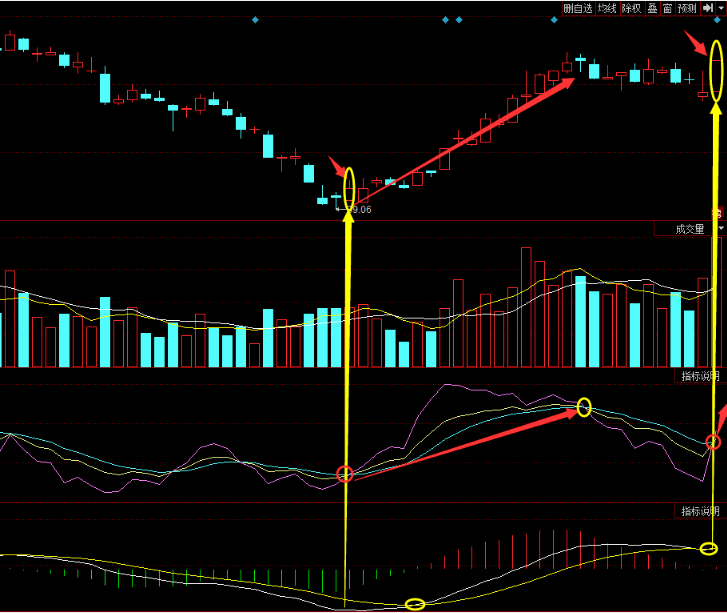Open 指标说明 under the volume panel
Viewport: 727px width, 613px height.
pos(700,376)
